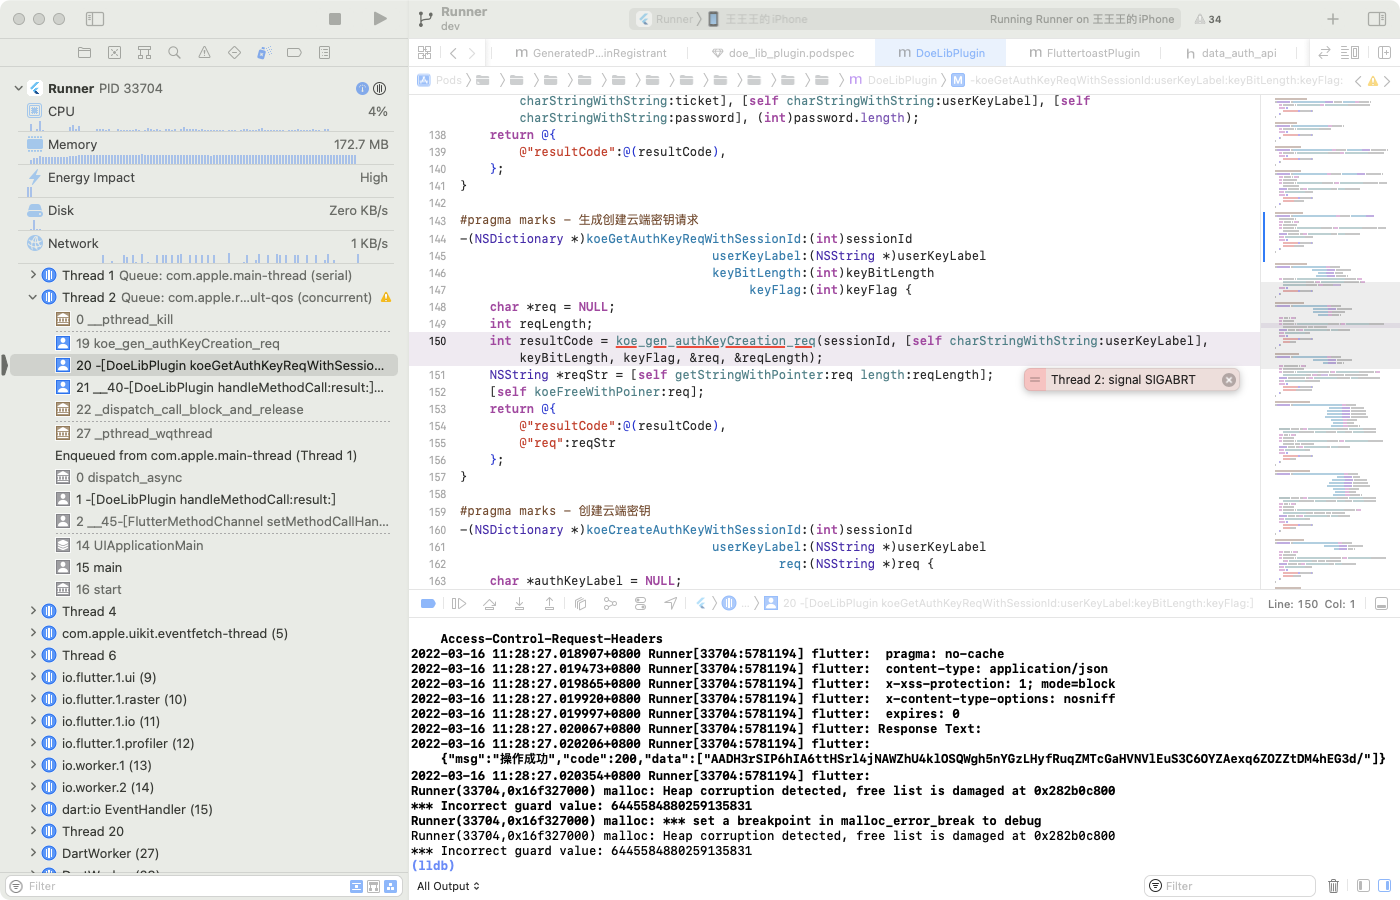The image size is (1400, 900).
Task: Select the Step Out icon
Action: point(550,602)
